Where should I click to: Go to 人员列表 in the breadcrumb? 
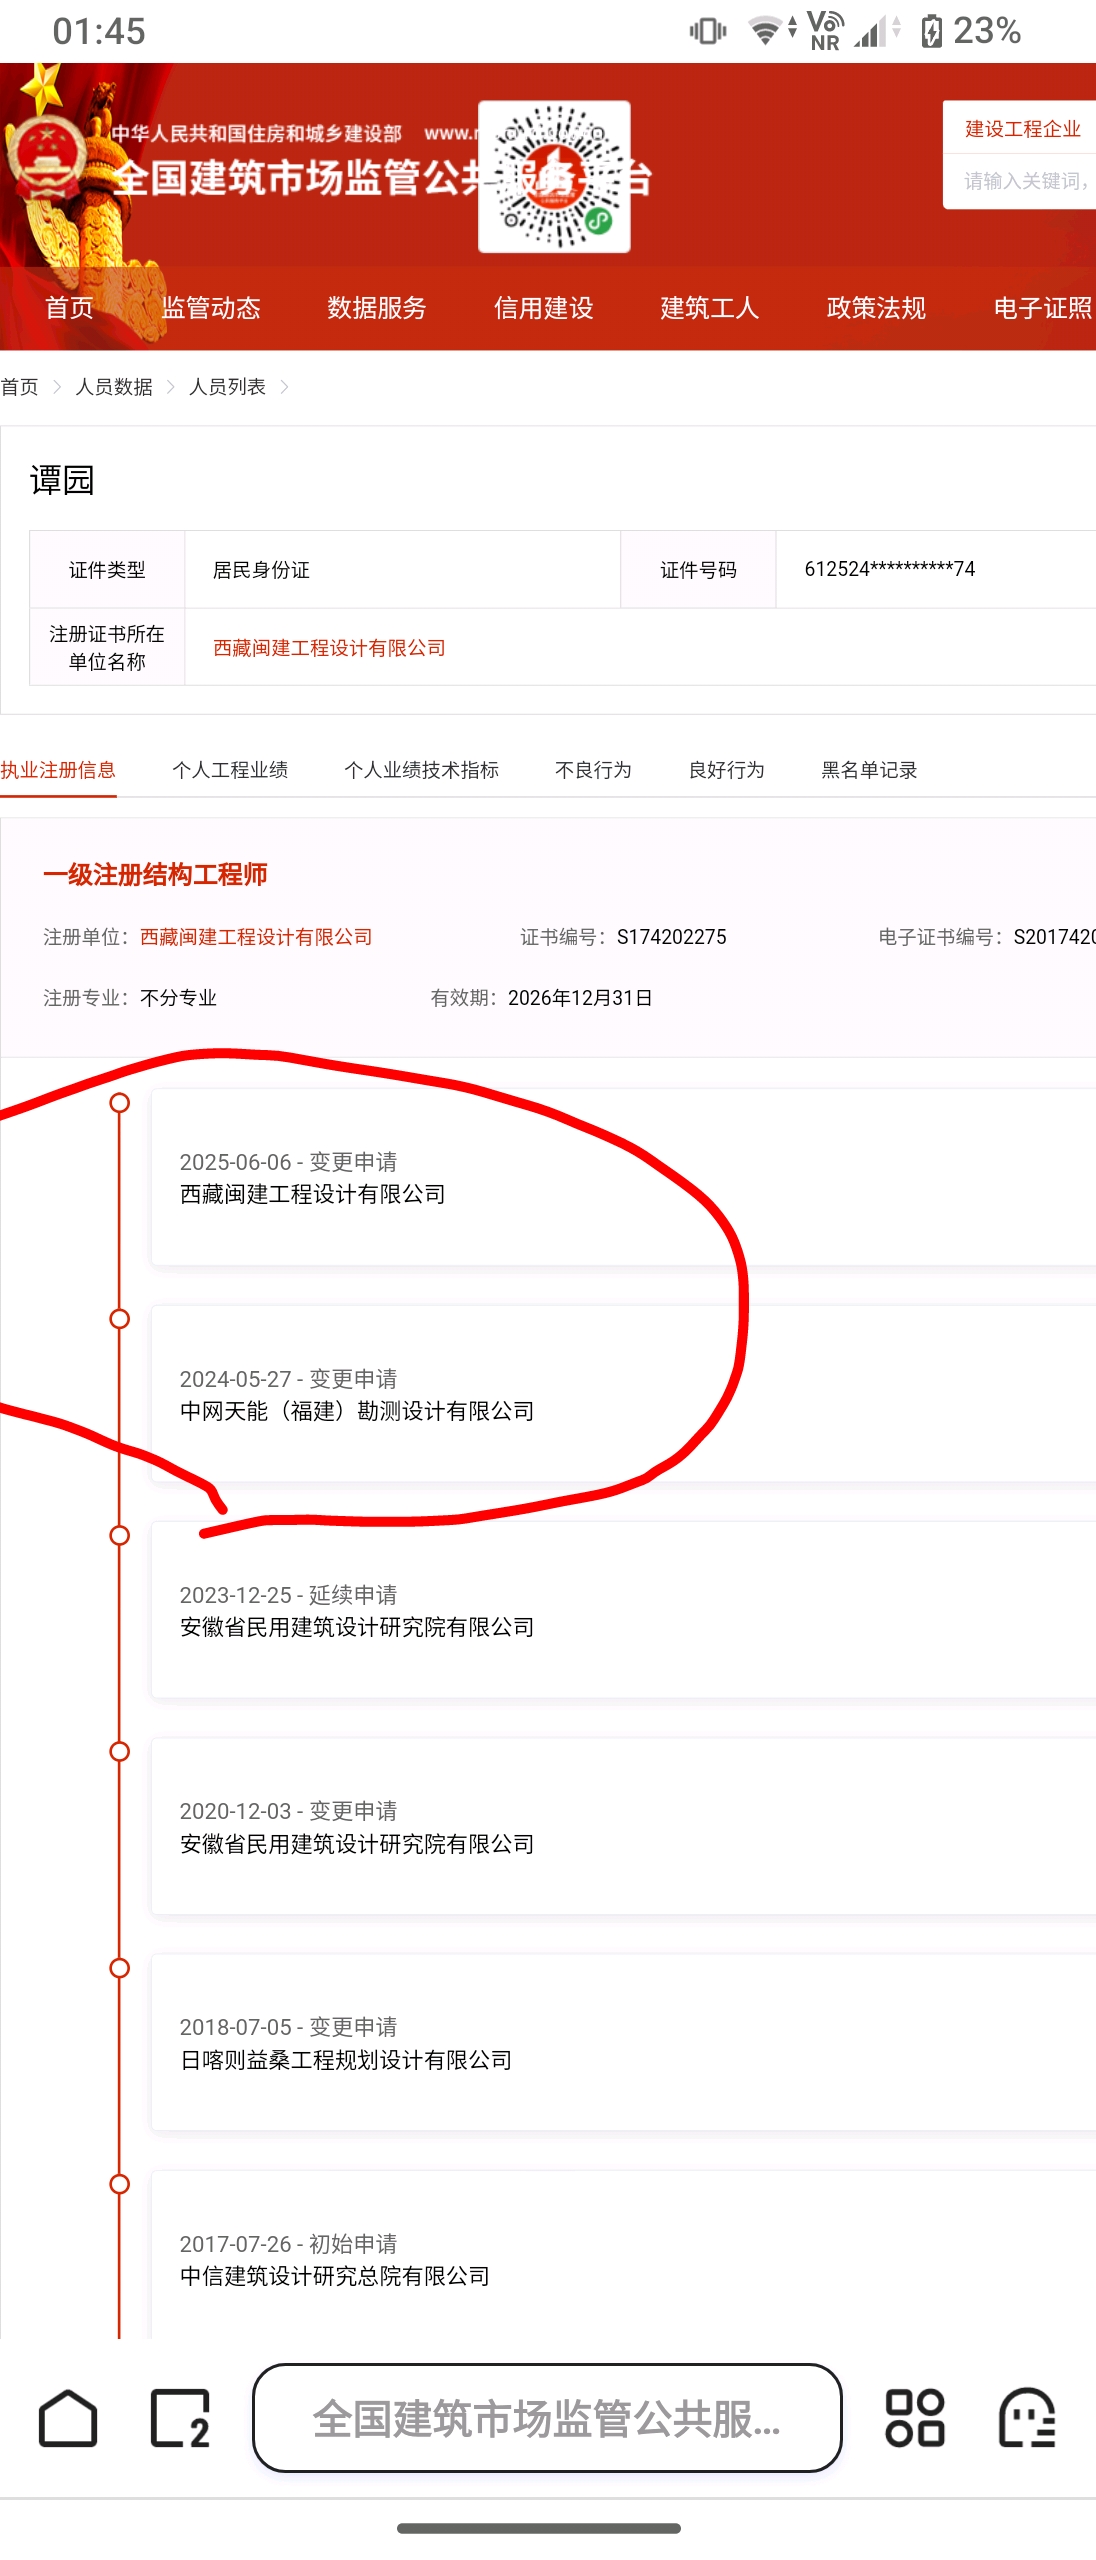[227, 387]
